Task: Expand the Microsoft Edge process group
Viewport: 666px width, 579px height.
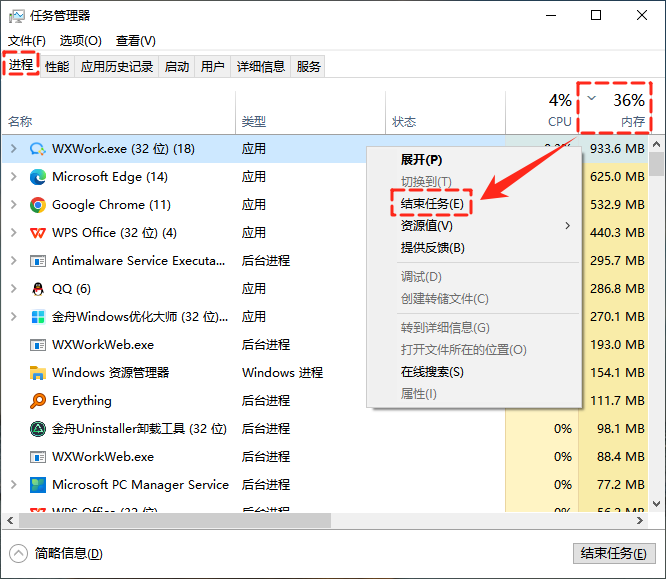Action: coord(14,177)
